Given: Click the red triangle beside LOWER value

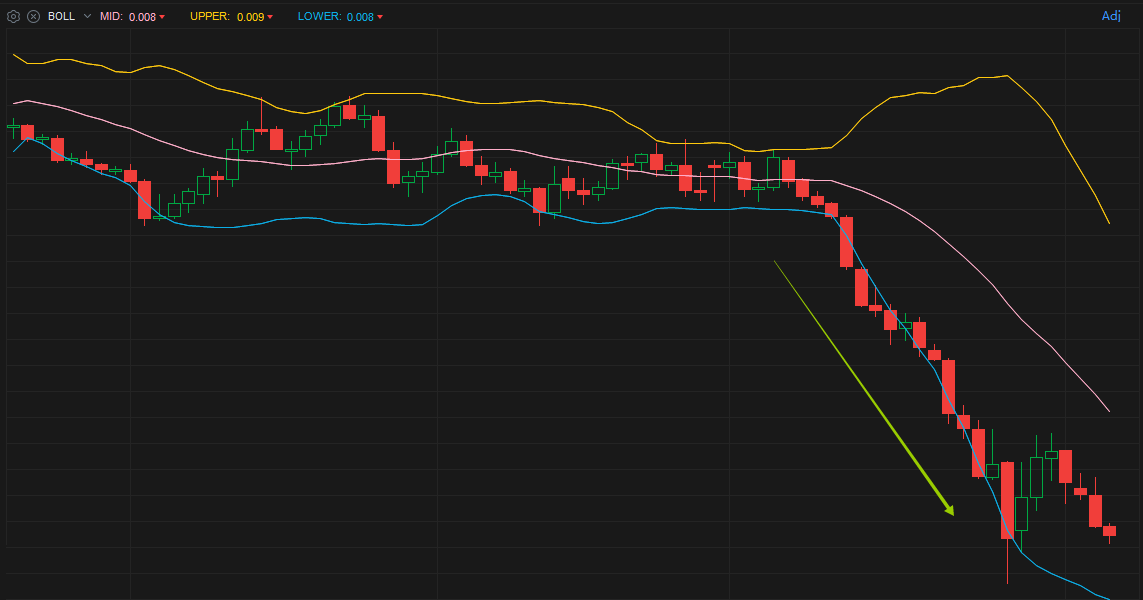Looking at the screenshot, I should point(380,16).
